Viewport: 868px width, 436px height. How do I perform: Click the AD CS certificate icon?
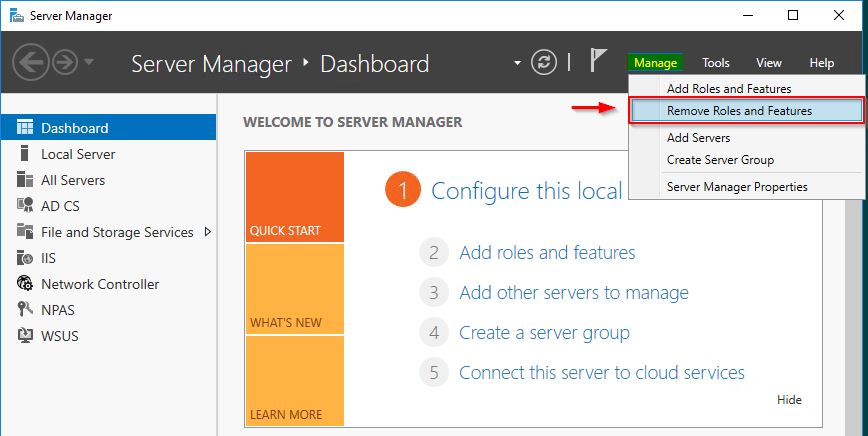tap(25, 205)
